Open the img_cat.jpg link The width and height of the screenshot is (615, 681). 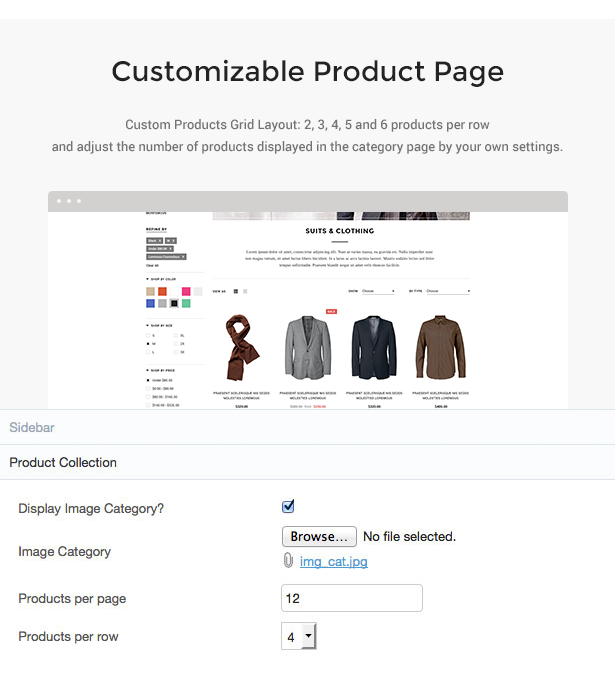tap(333, 562)
